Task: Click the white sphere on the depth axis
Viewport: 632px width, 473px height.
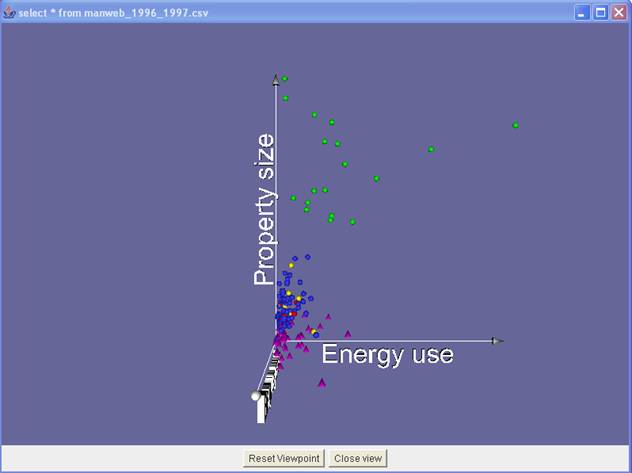Action: coord(257,397)
